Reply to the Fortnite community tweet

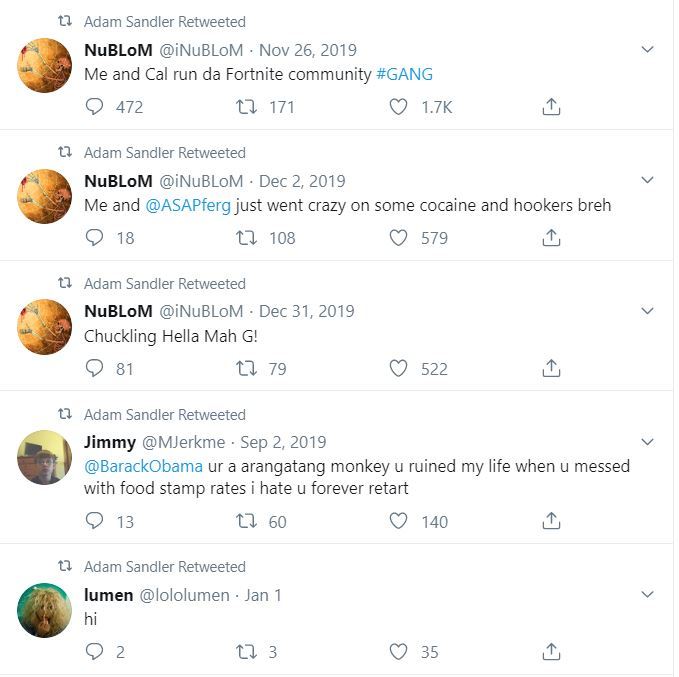point(95,107)
